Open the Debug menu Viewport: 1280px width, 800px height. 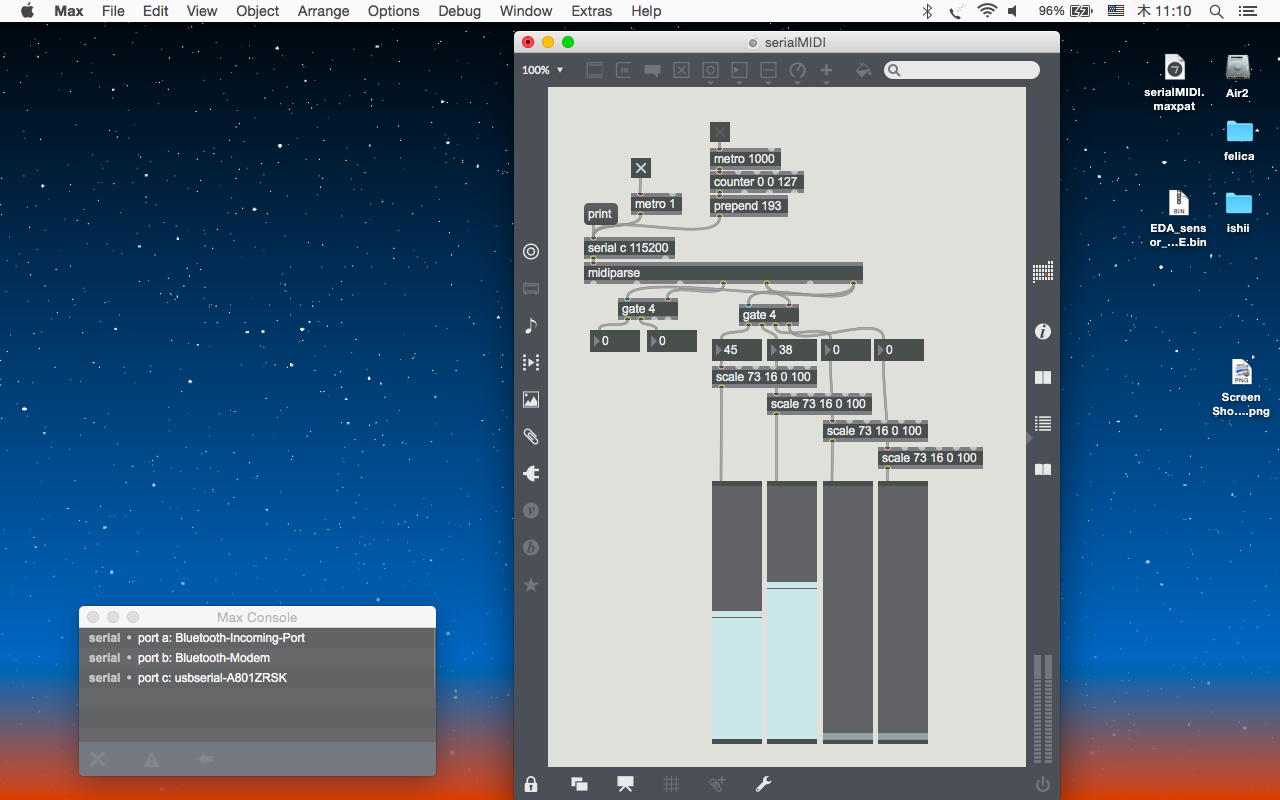click(x=459, y=11)
